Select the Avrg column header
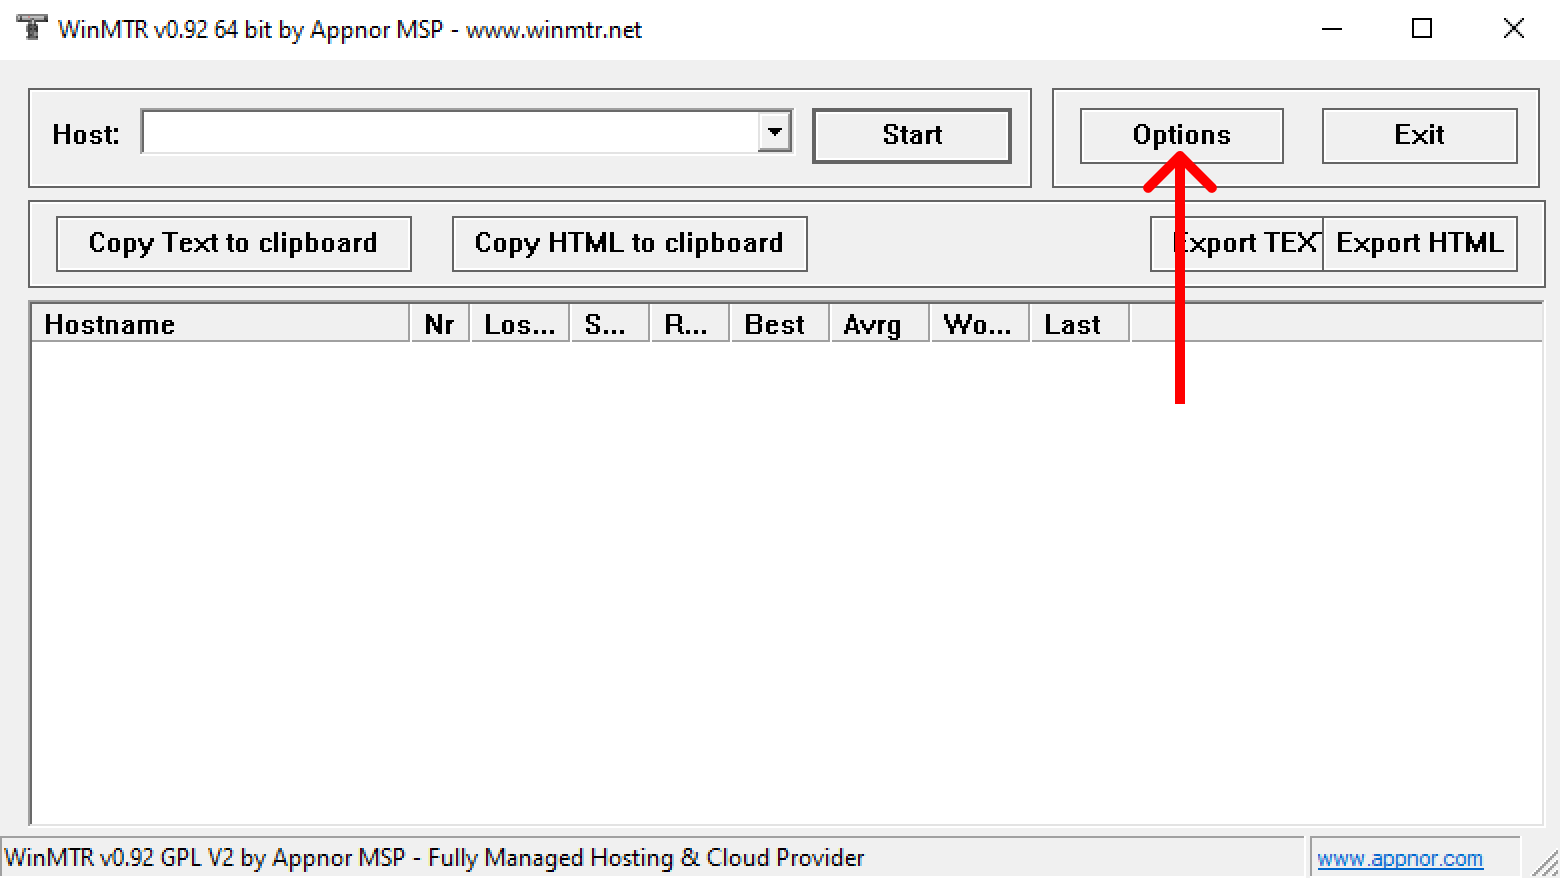The image size is (1560, 878). tap(880, 324)
